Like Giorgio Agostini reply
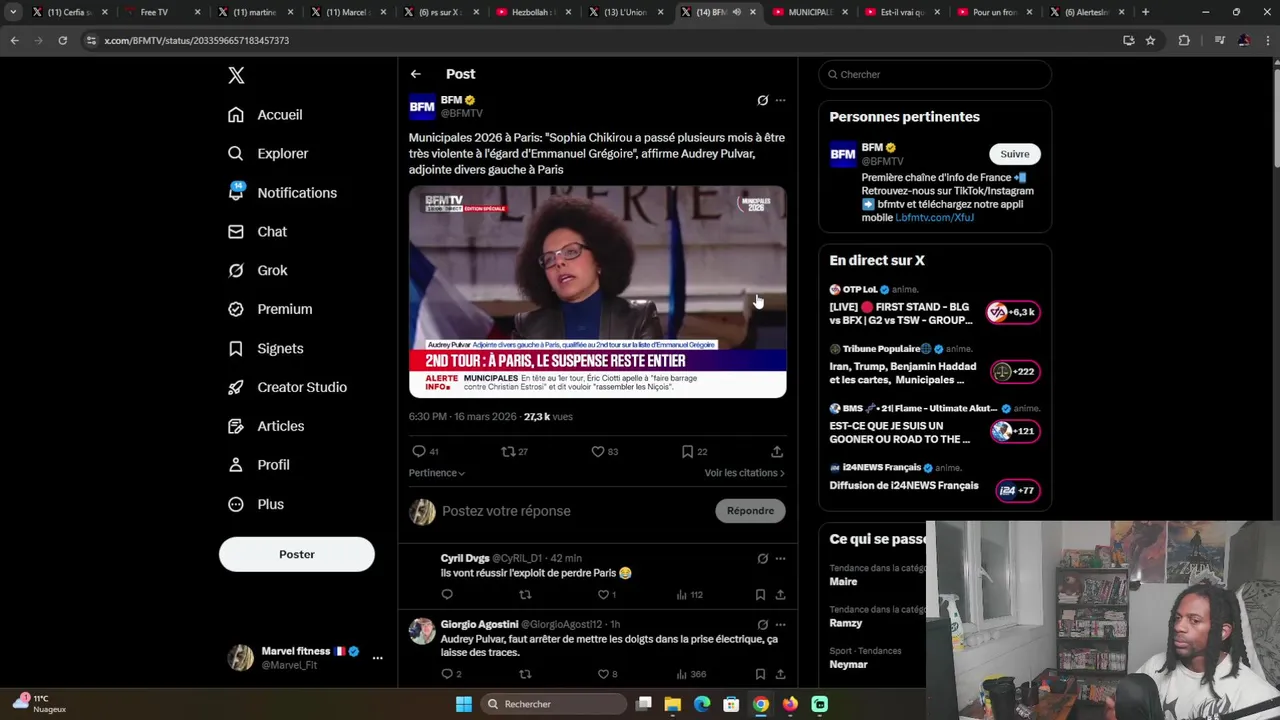Screen dimensions: 1280x720 click(603, 674)
